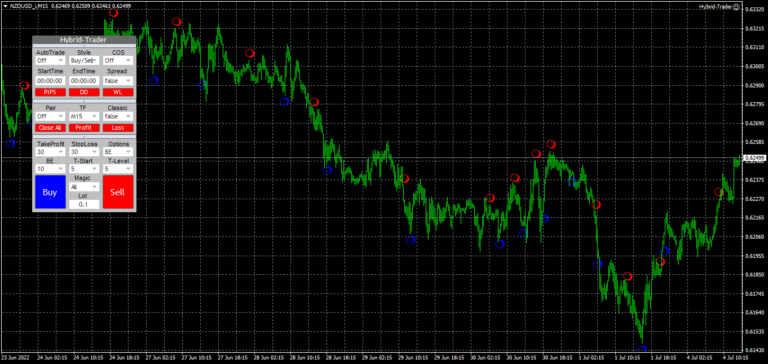Open the Pair dropdown
This screenshot has height=364, width=768.
50,116
